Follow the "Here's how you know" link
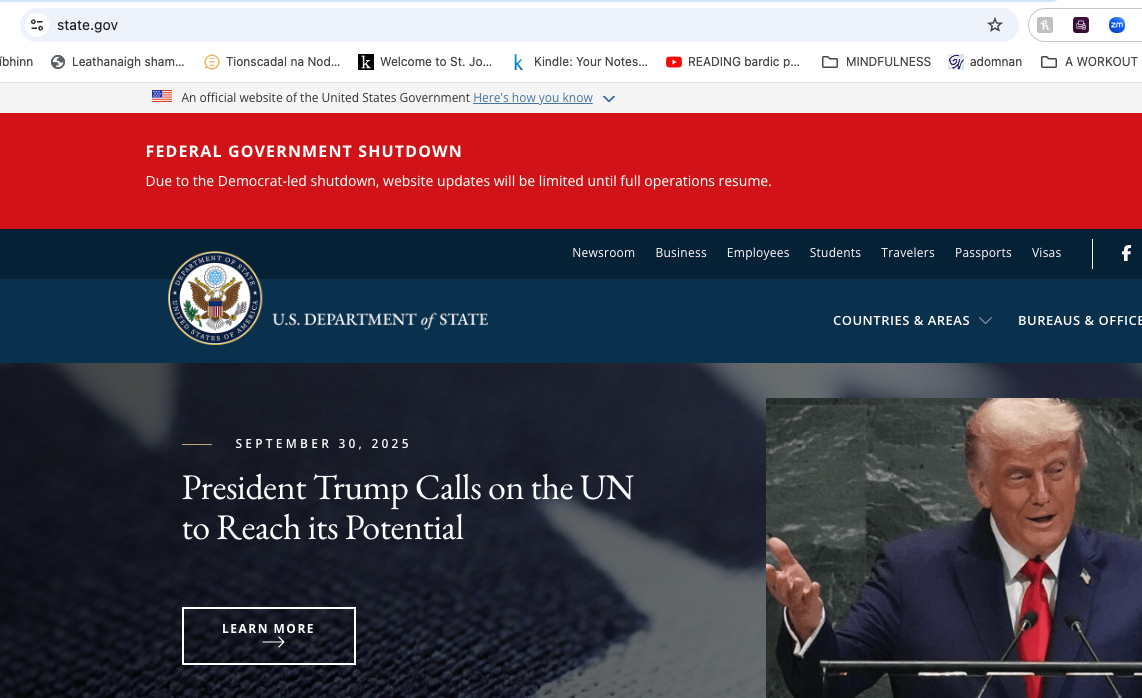 (x=532, y=98)
